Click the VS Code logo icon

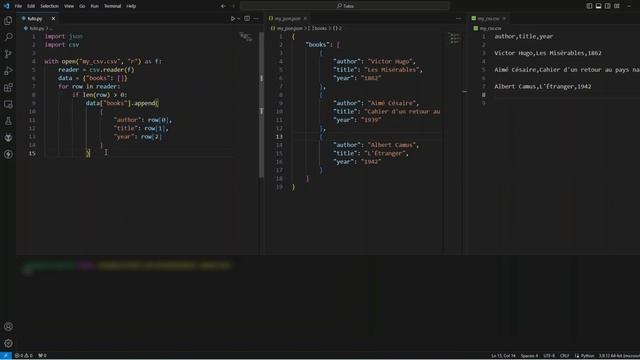click(6, 6)
